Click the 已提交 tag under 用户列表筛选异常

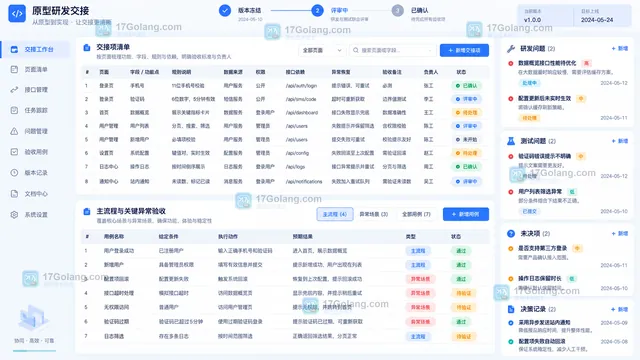tap(529, 211)
